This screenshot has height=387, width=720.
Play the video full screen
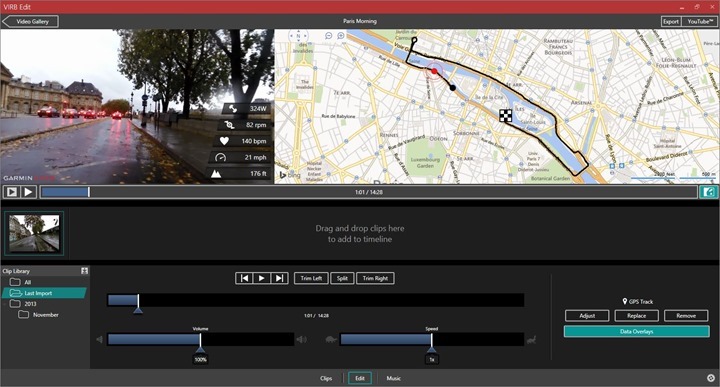[x=11, y=192]
